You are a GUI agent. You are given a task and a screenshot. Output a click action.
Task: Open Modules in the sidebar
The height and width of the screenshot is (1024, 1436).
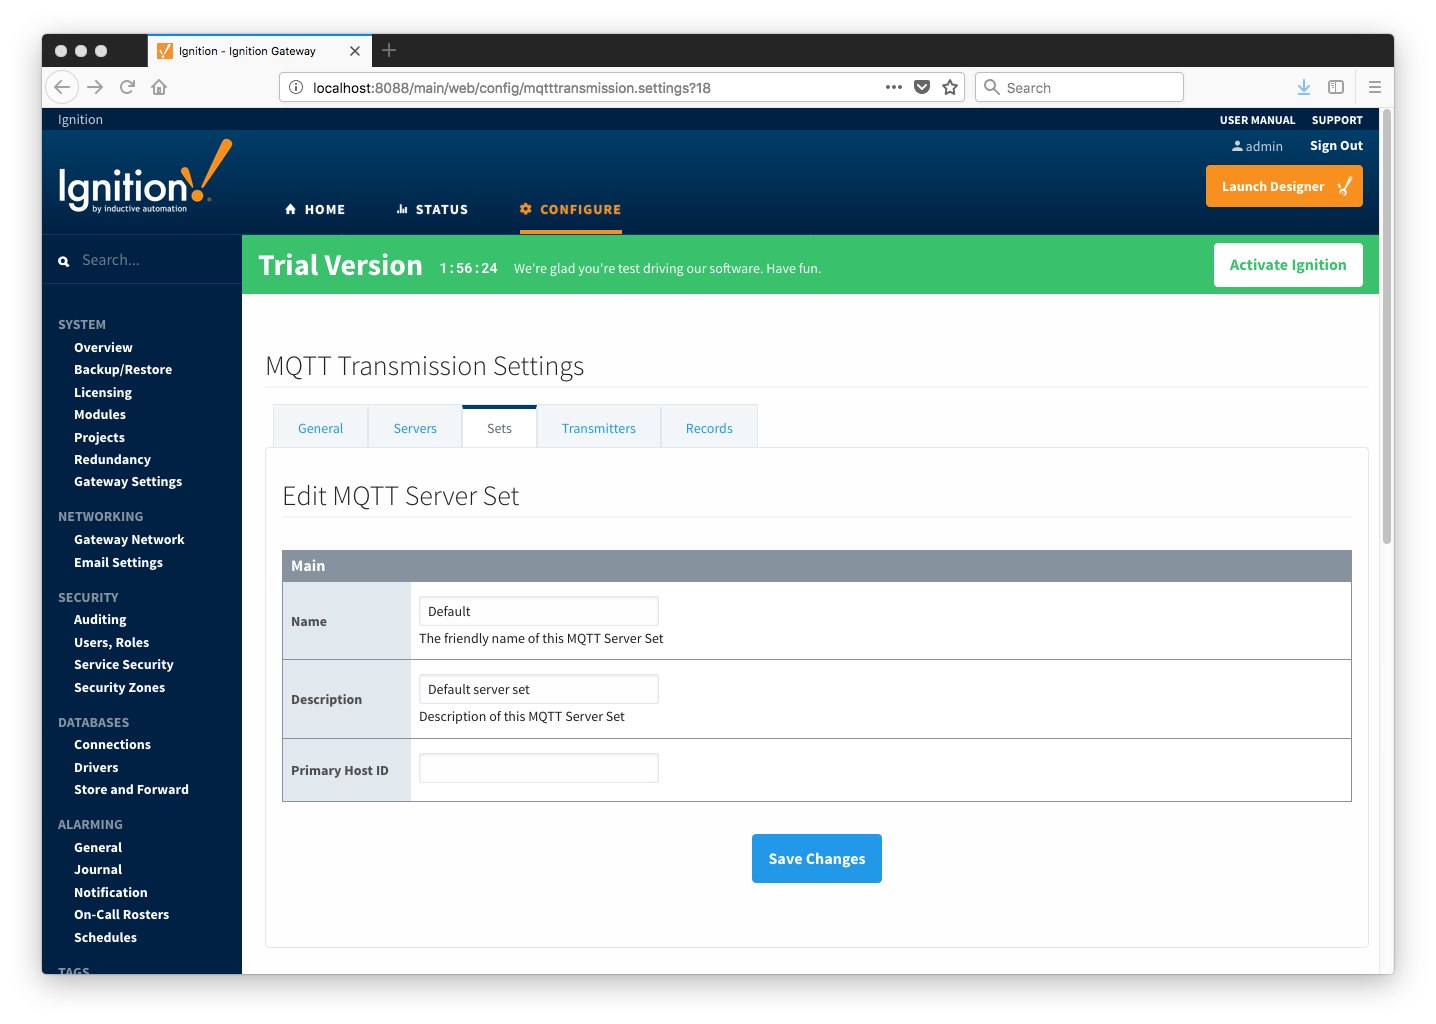tap(100, 415)
